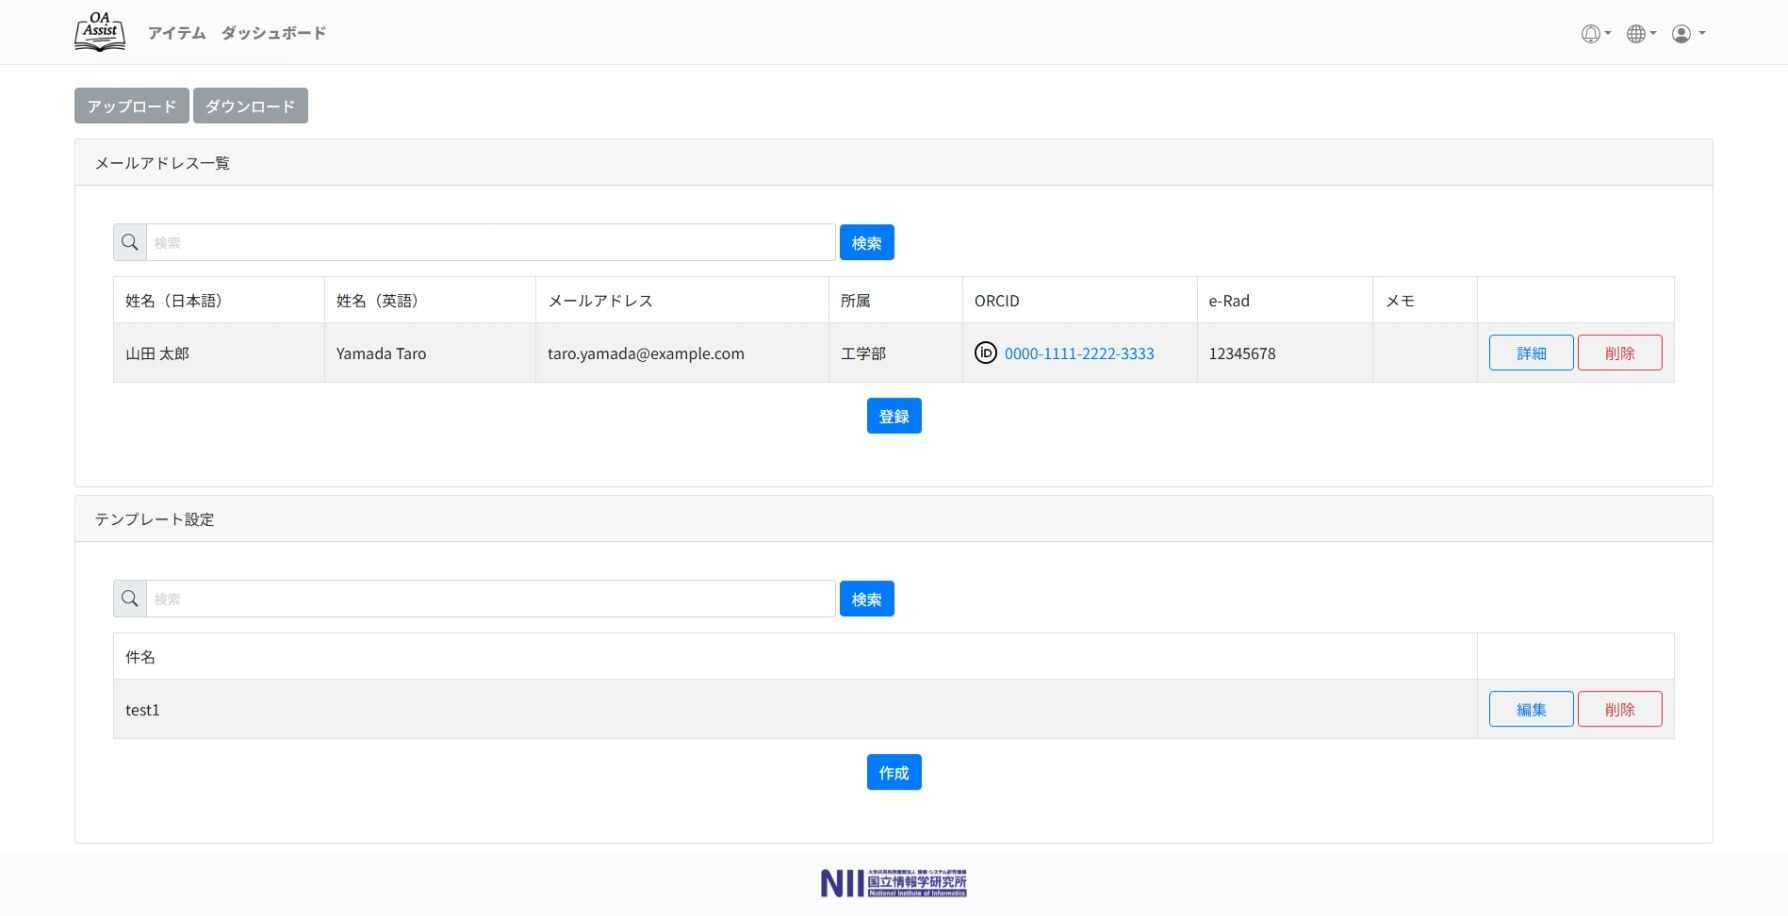Click the OA Assist logo
The image size is (1788, 916).
[x=100, y=32]
